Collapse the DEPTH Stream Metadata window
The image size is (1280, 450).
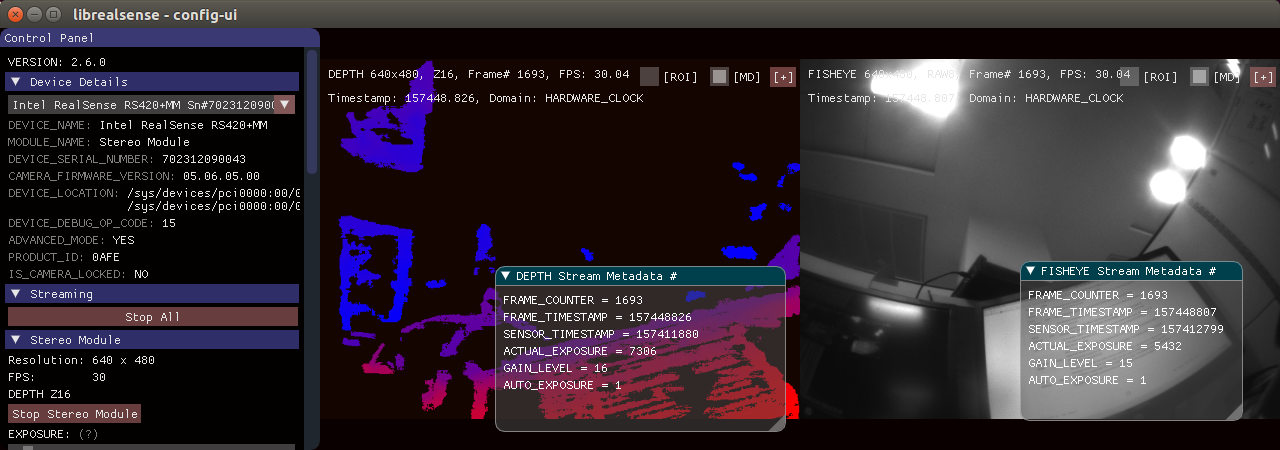pos(506,276)
